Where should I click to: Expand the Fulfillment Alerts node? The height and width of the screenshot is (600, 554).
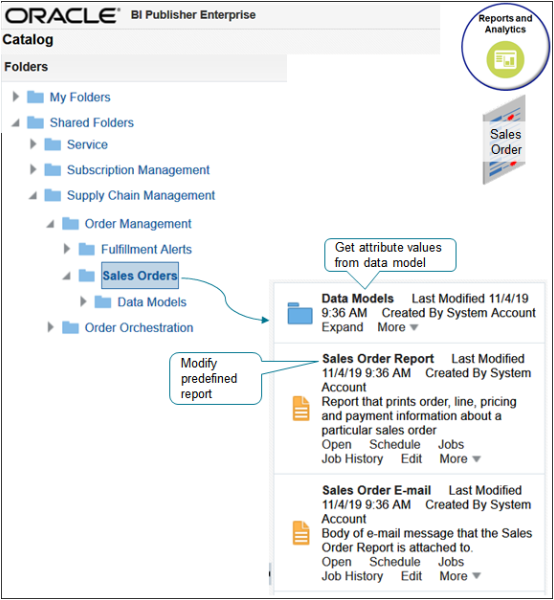click(67, 249)
